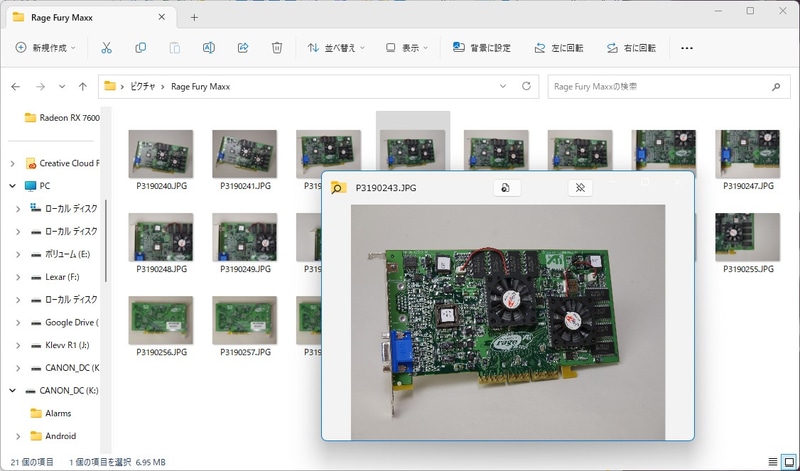The height and width of the screenshot is (471, 800).
Task: Click the 21 個の項目 status text
Action: (32, 462)
